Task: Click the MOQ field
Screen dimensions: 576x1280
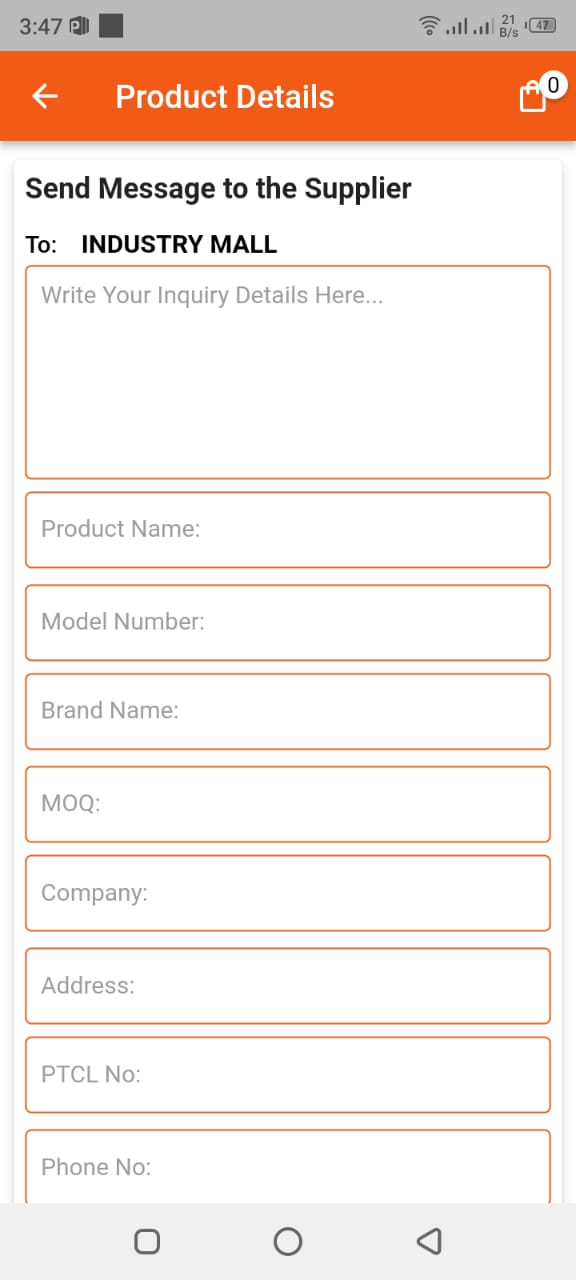Action: (287, 803)
